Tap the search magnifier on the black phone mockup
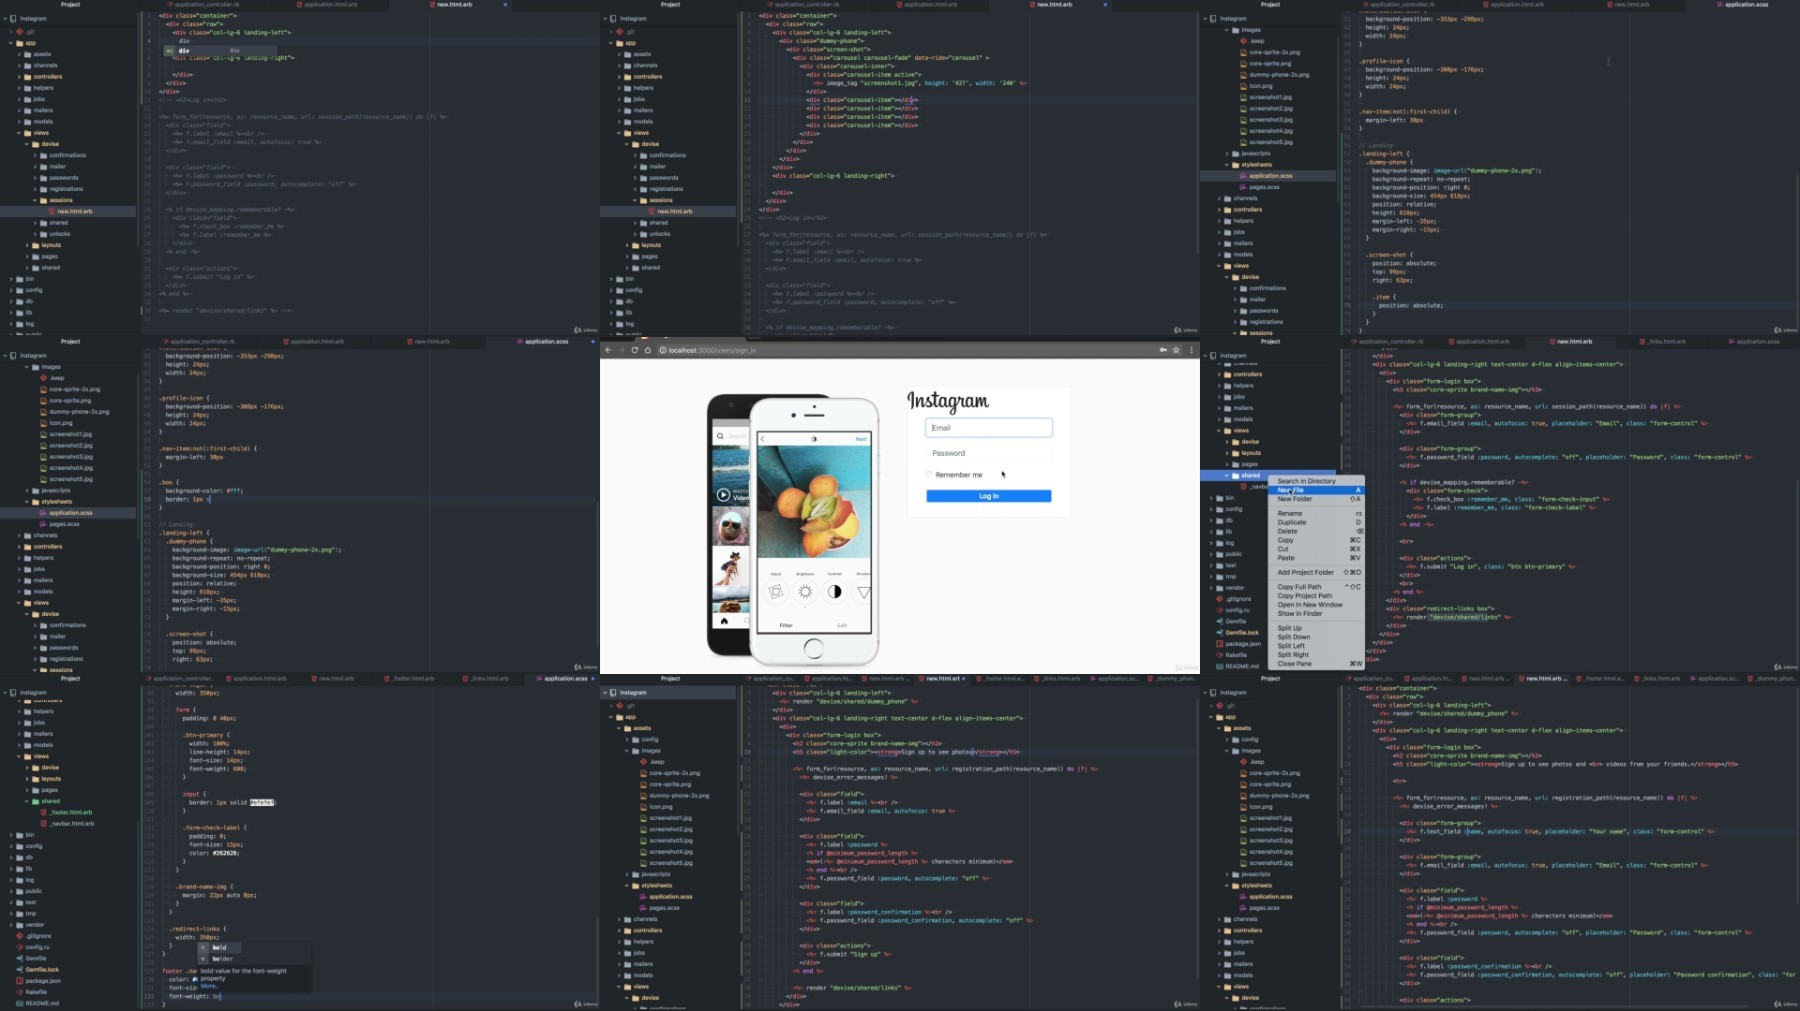 pos(719,436)
